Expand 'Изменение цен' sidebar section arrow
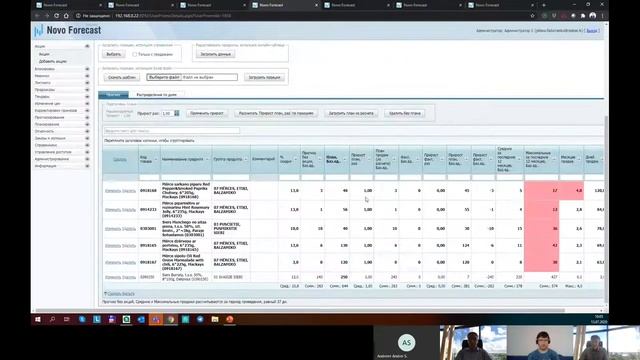The height and width of the screenshot is (360, 640). [87, 104]
